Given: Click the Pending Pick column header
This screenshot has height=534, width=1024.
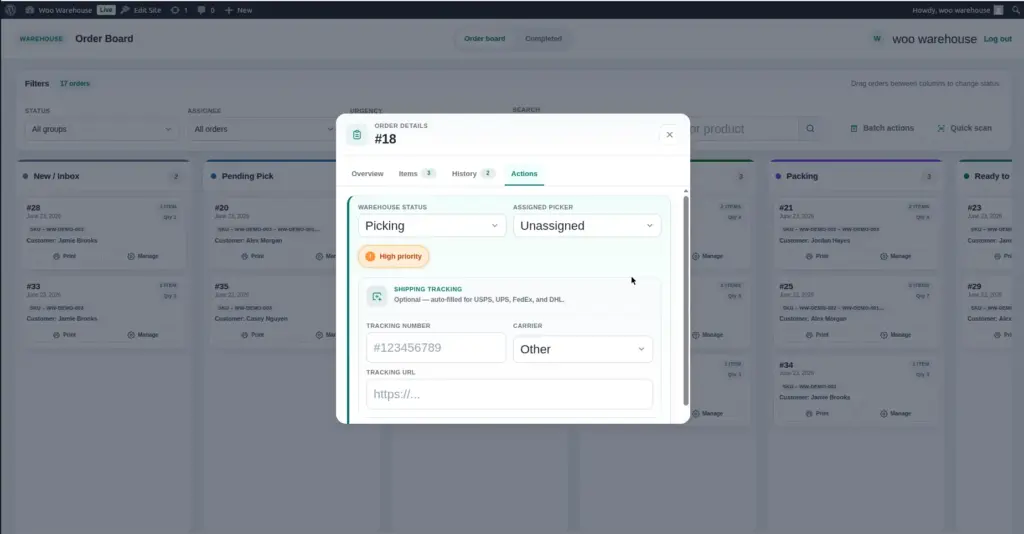Looking at the screenshot, I should 247,176.
